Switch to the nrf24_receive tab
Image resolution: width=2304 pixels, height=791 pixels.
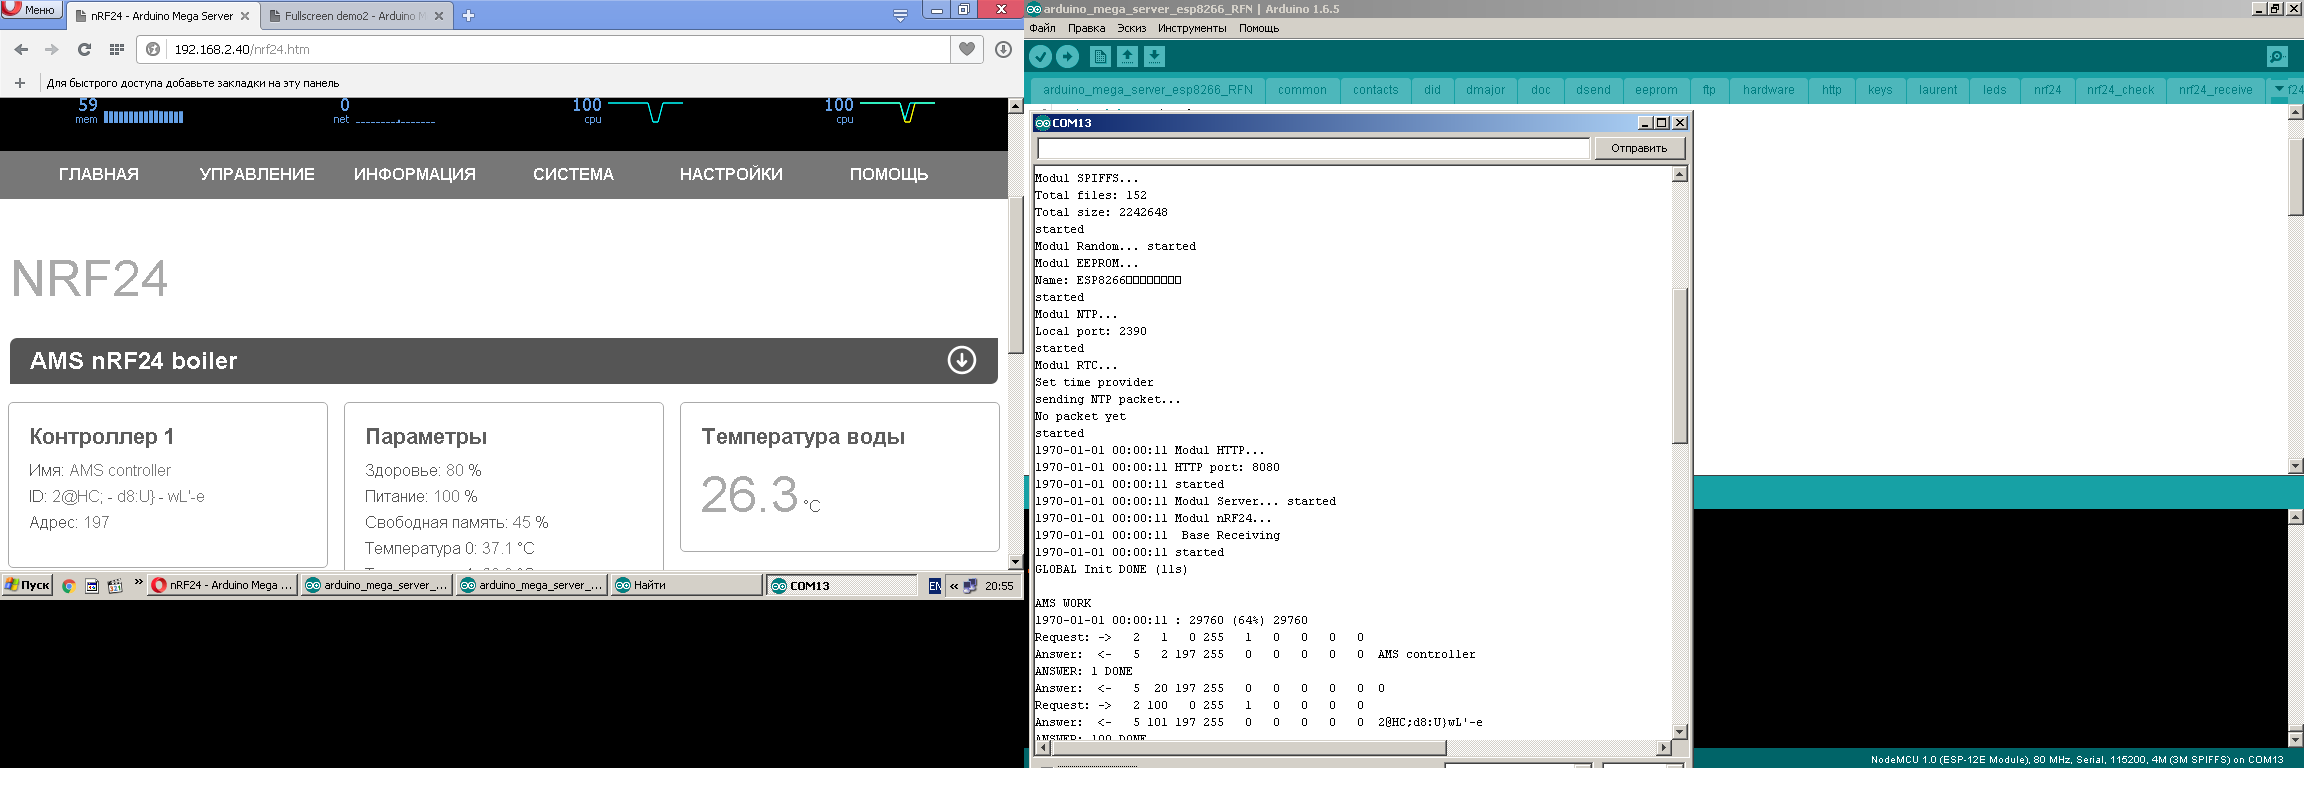pos(2215,90)
